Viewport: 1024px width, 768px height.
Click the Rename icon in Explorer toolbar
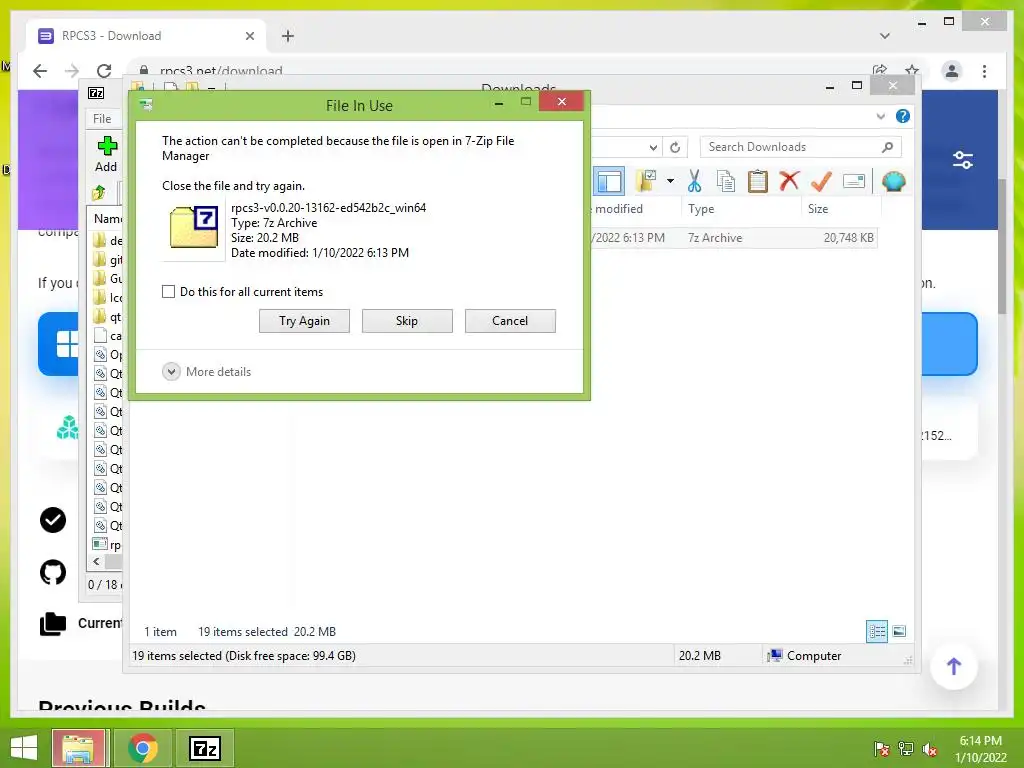coord(854,181)
